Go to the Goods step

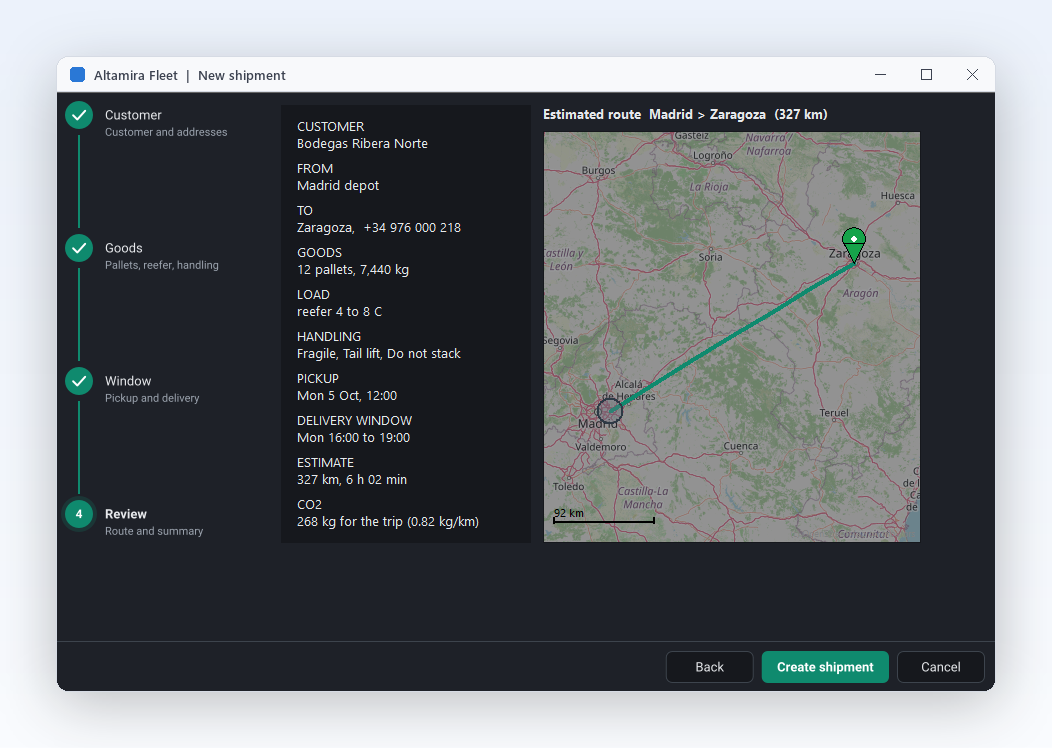coord(123,248)
